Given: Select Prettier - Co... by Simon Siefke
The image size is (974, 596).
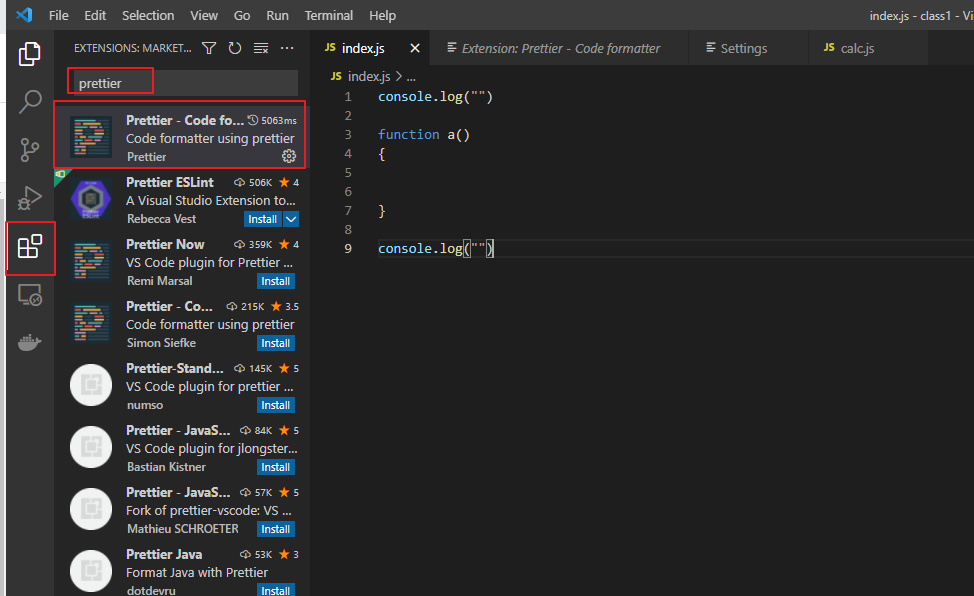Looking at the screenshot, I should click(169, 306).
